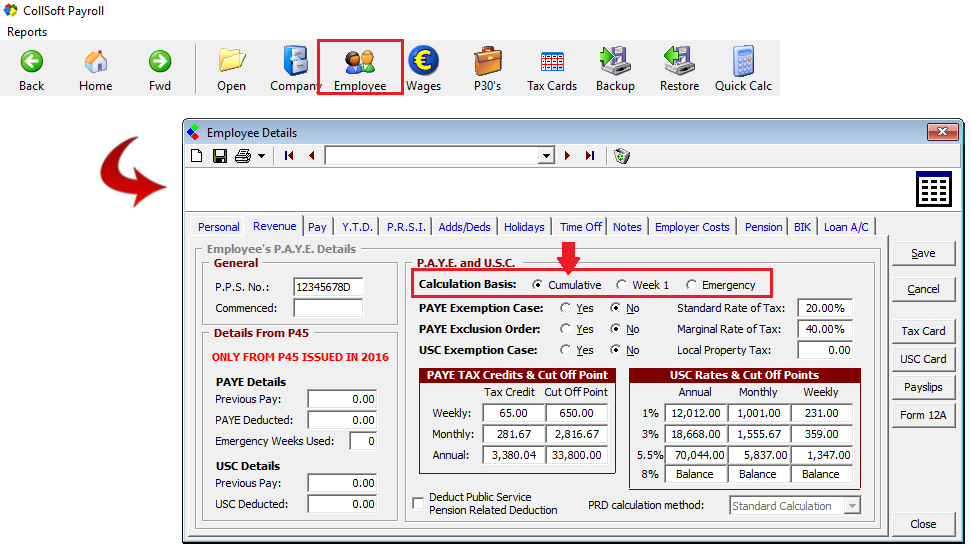971x549 pixels.
Task: Open the Reports menu
Action: click(x=27, y=32)
